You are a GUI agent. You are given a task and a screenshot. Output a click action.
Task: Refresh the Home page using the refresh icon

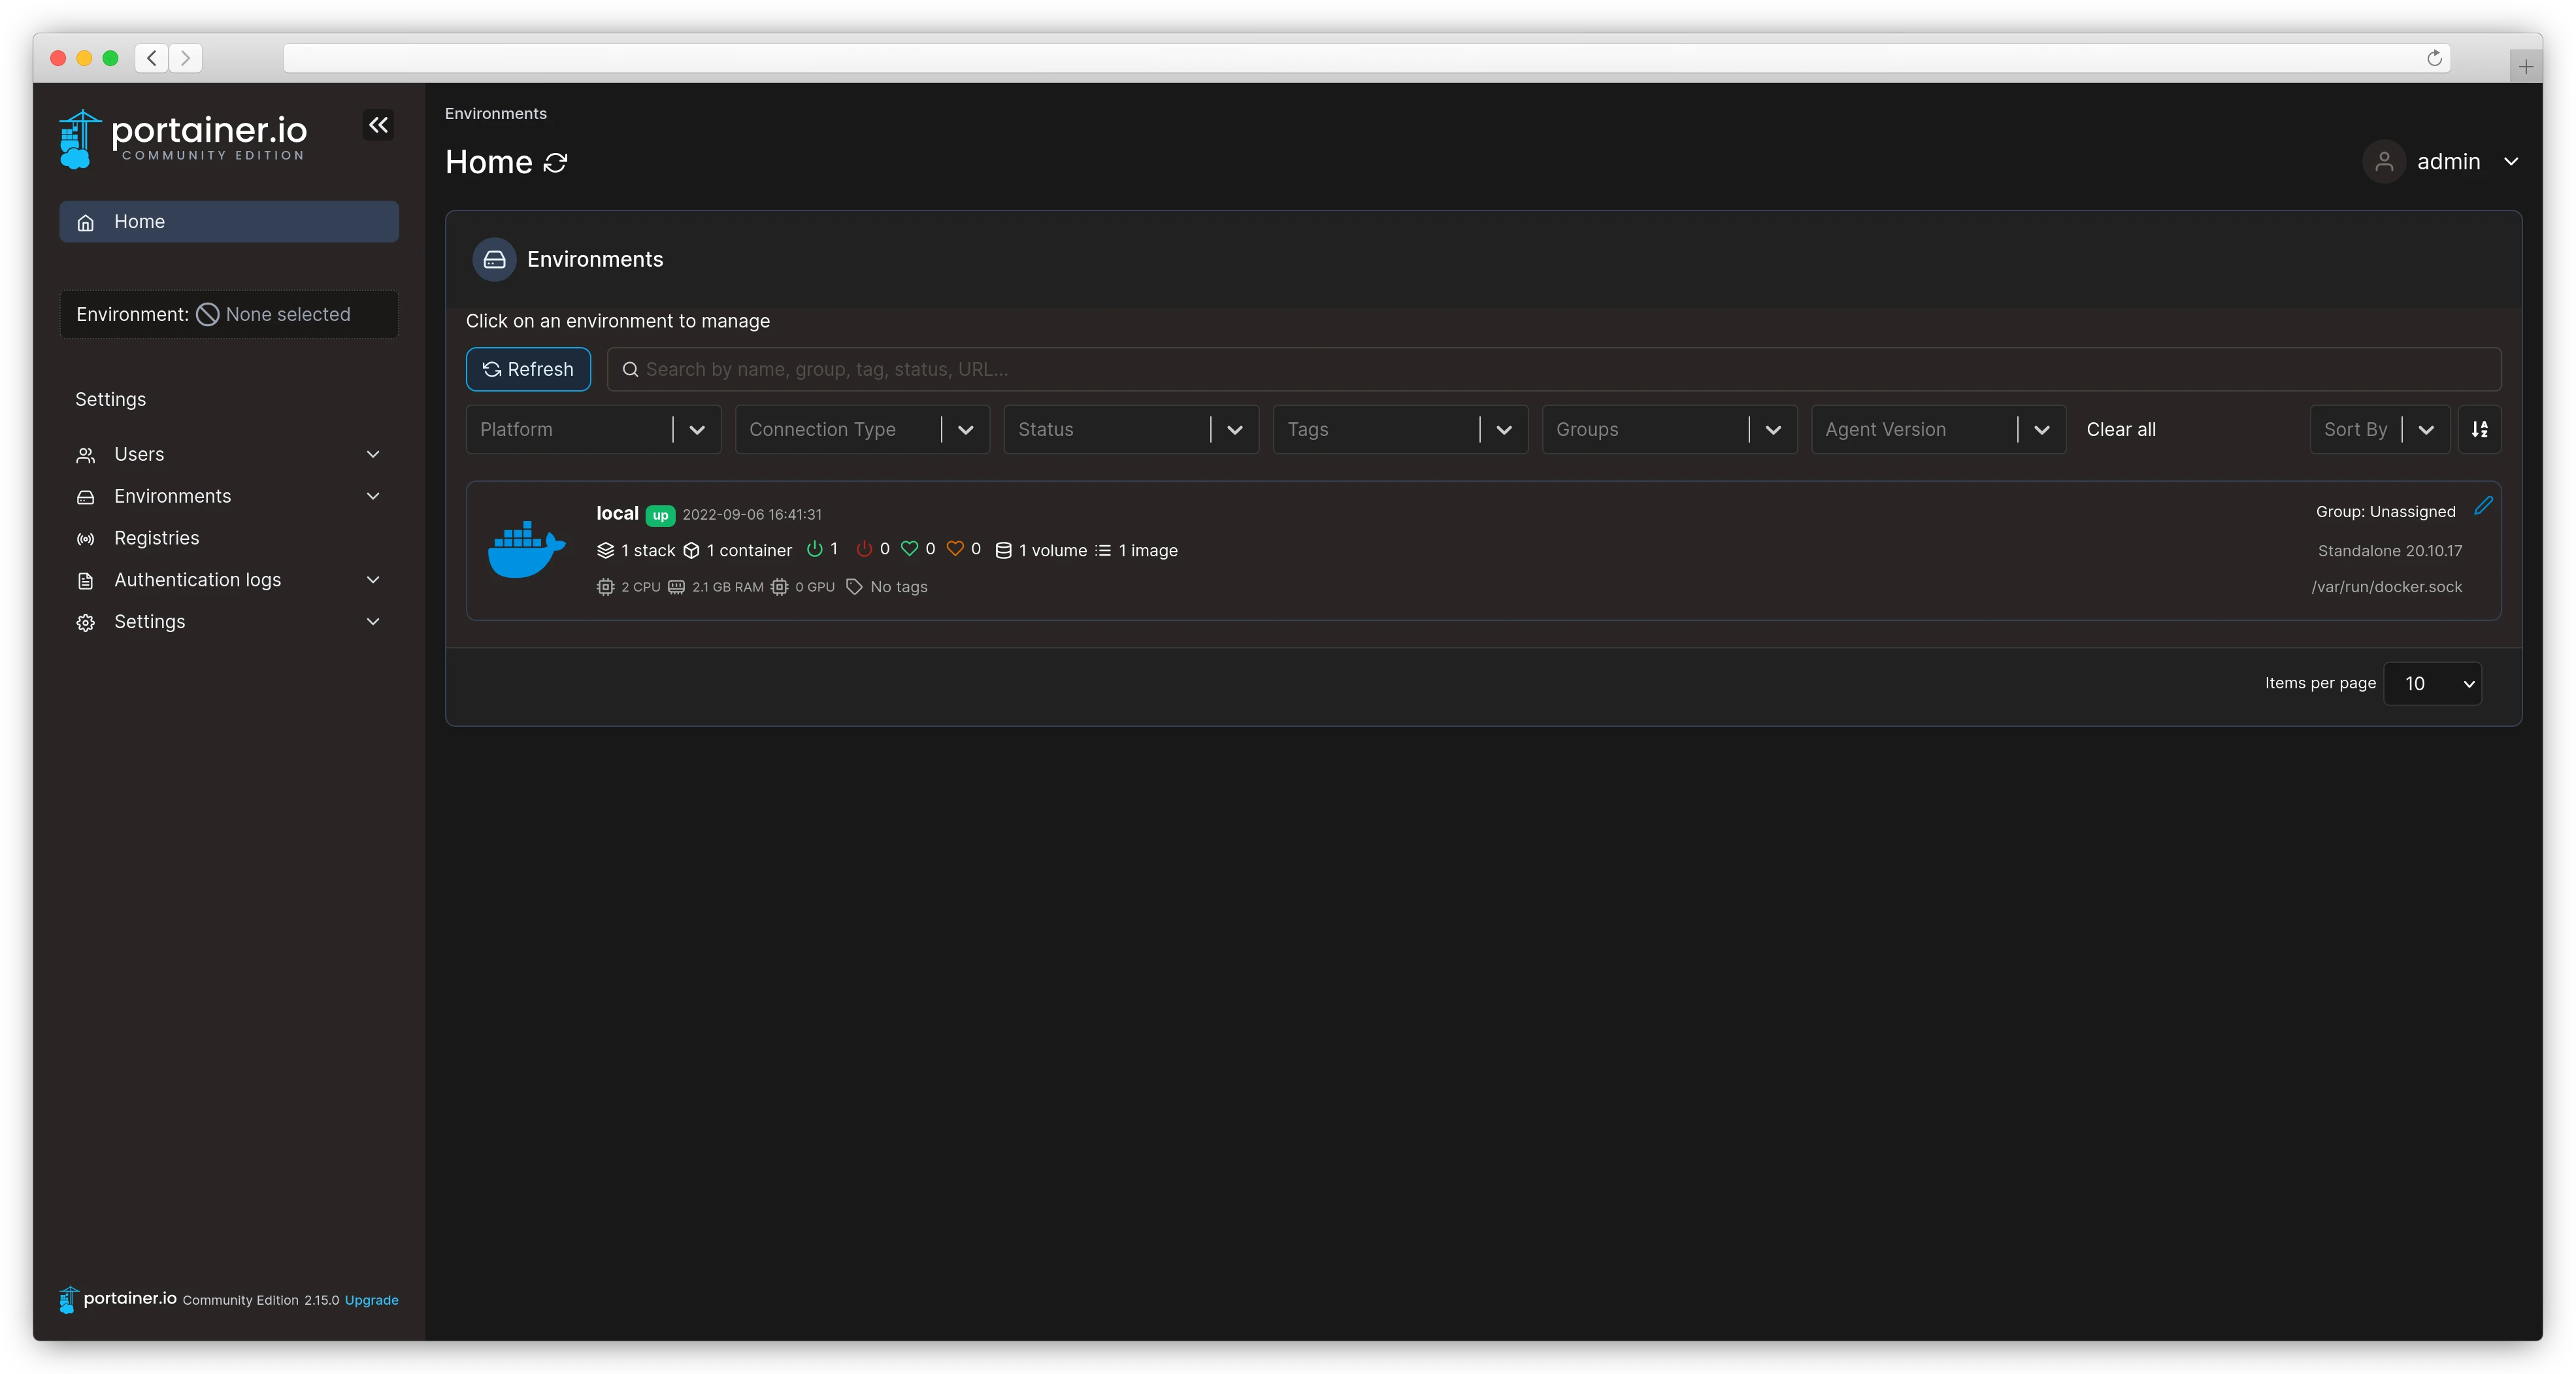(x=556, y=162)
